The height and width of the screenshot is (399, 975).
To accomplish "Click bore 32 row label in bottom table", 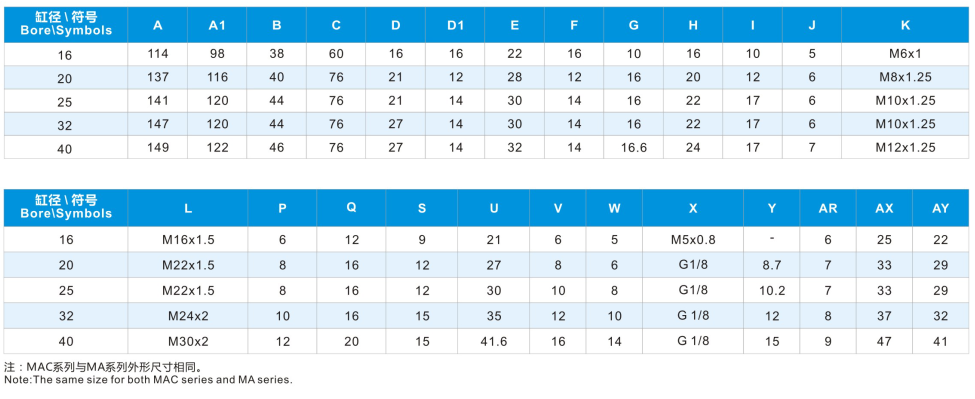I will coord(66,316).
